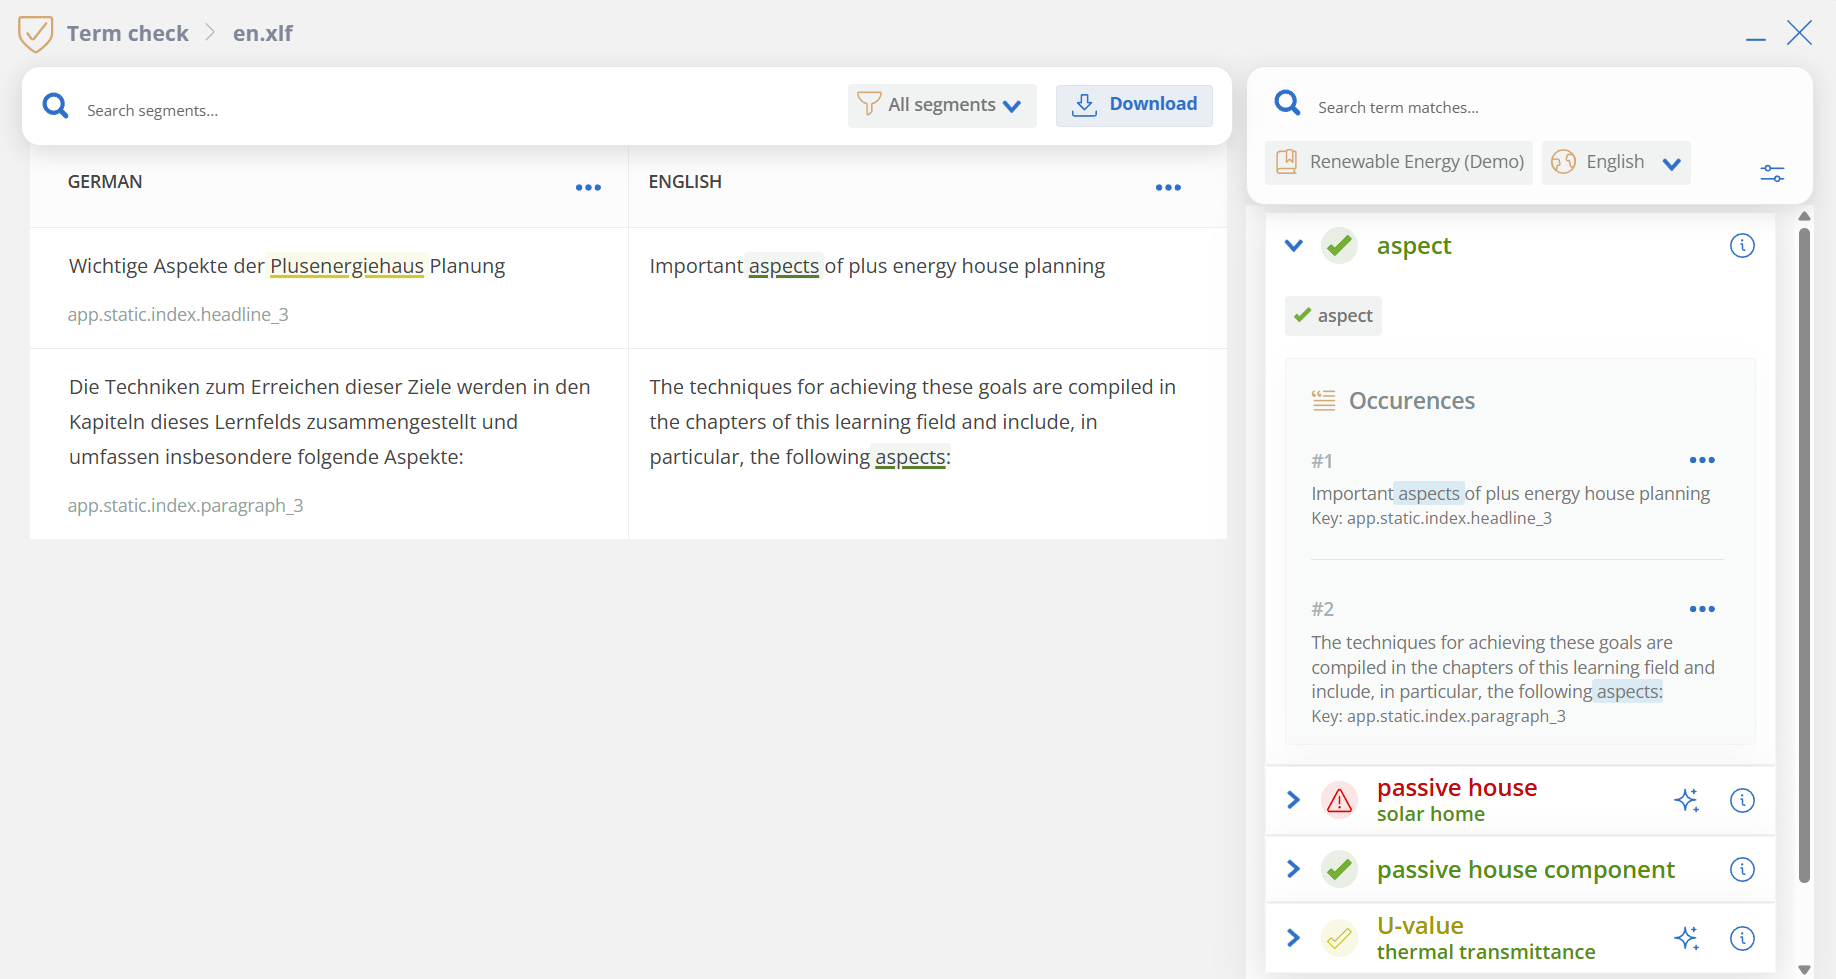Download the checked file
The width and height of the screenshot is (1836, 979).
(1134, 105)
